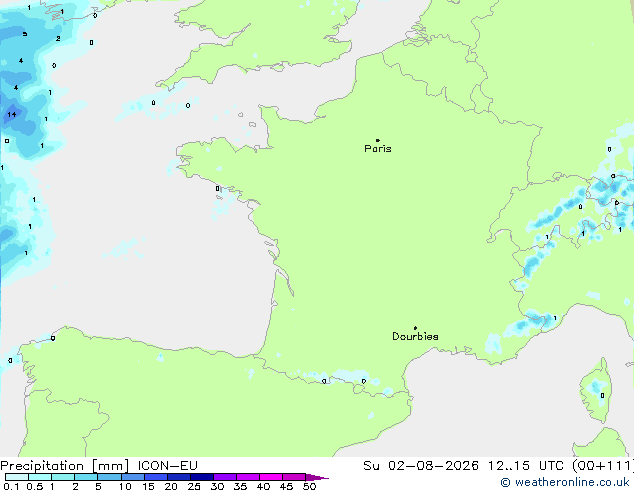Viewport: 634px width, 490px height.
Task: Click the '(00+111)' forecast offset text
Action: pos(602,466)
